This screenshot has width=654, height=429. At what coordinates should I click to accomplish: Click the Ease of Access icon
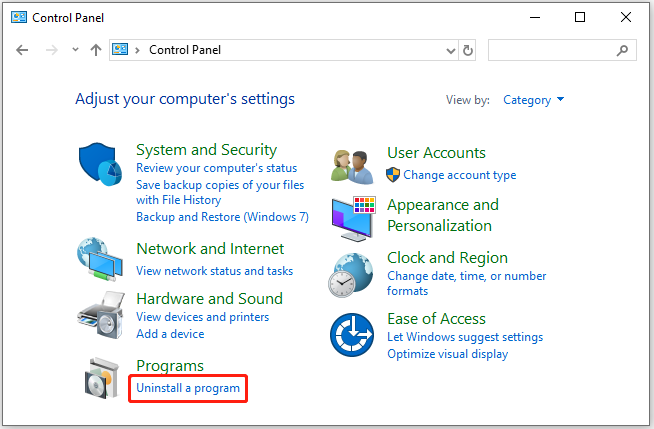tap(352, 335)
